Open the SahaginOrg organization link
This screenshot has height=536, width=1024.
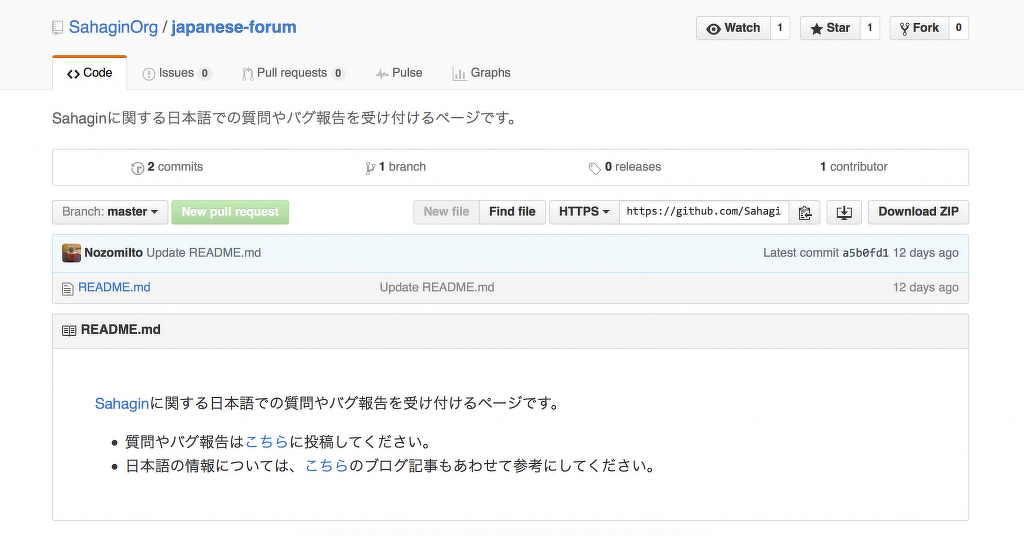pos(113,27)
